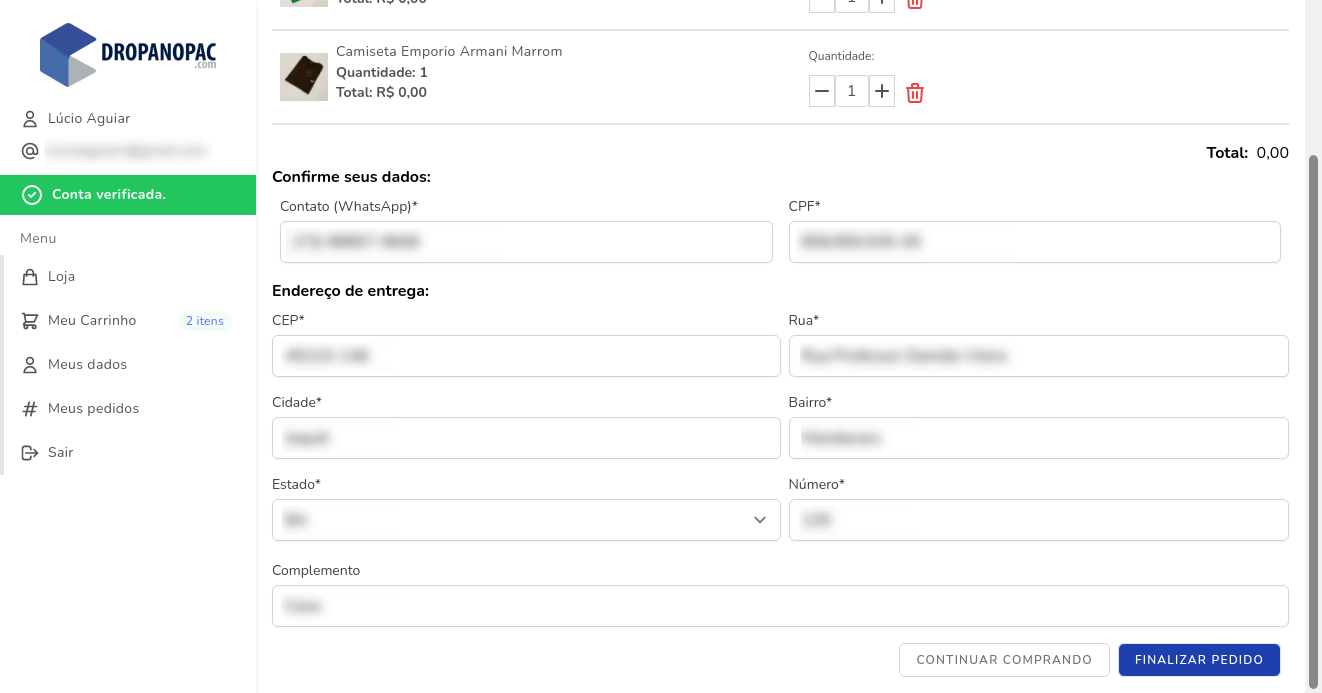Delete the Camiseta Emporio Armani Marrom item
This screenshot has width=1322, height=693.
pyautogui.click(x=915, y=93)
